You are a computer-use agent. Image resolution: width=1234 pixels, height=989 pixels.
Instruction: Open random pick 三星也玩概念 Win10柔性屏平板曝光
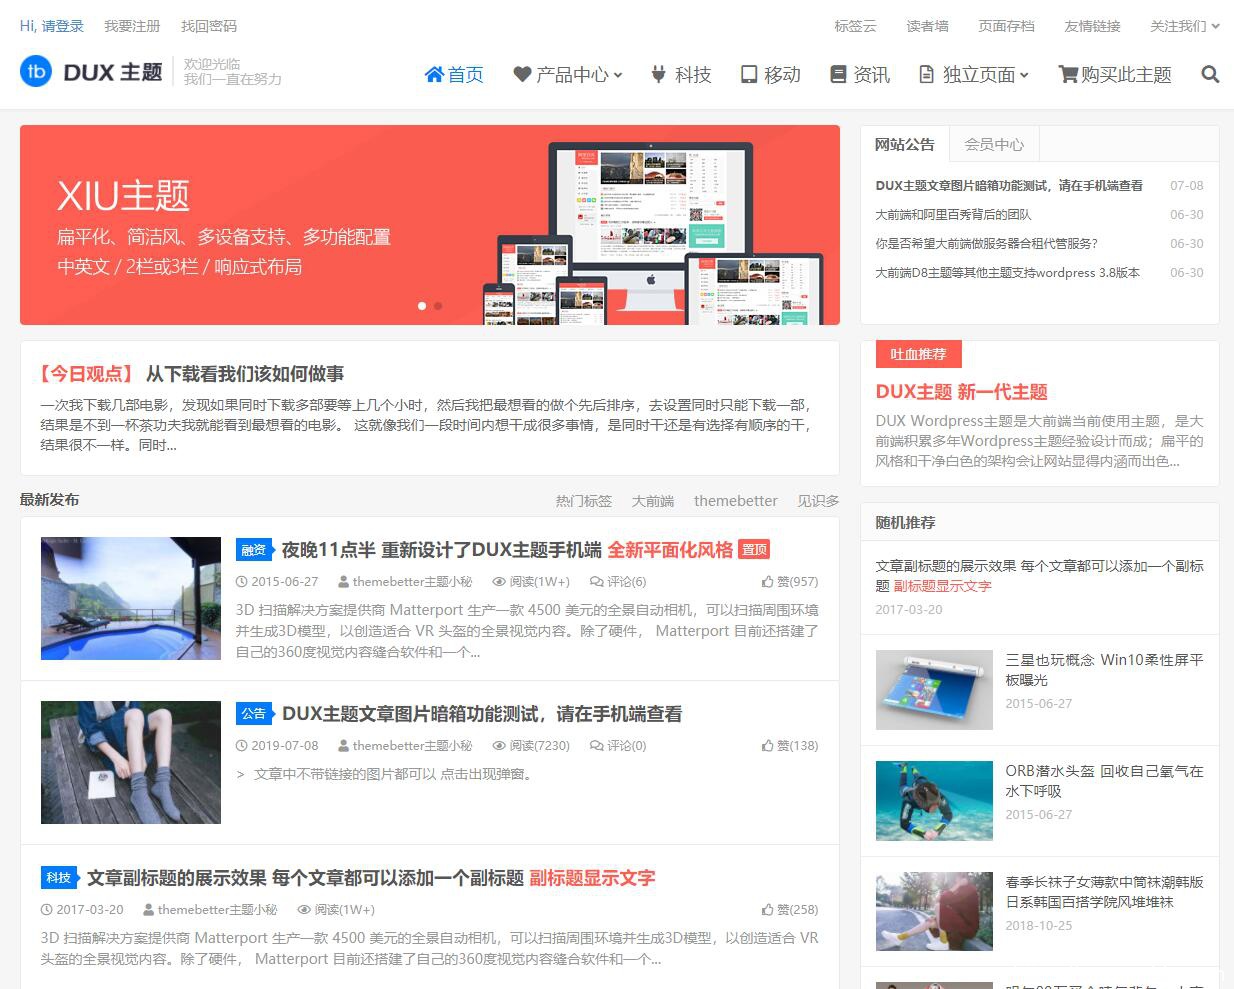pyautogui.click(x=1105, y=670)
